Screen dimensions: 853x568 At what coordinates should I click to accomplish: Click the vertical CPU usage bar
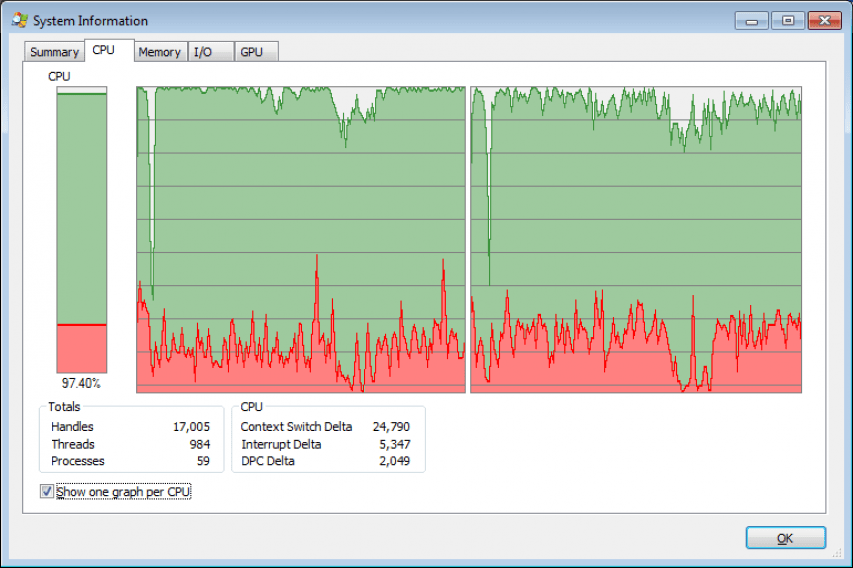click(82, 230)
